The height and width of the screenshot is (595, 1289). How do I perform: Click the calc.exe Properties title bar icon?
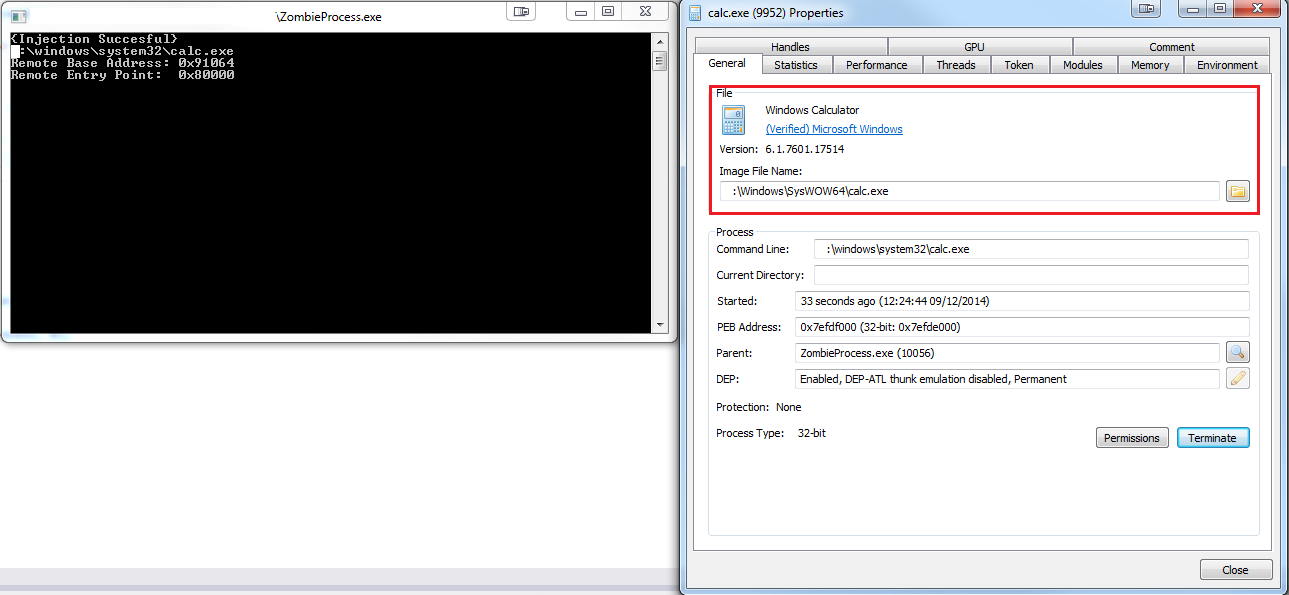tap(695, 13)
